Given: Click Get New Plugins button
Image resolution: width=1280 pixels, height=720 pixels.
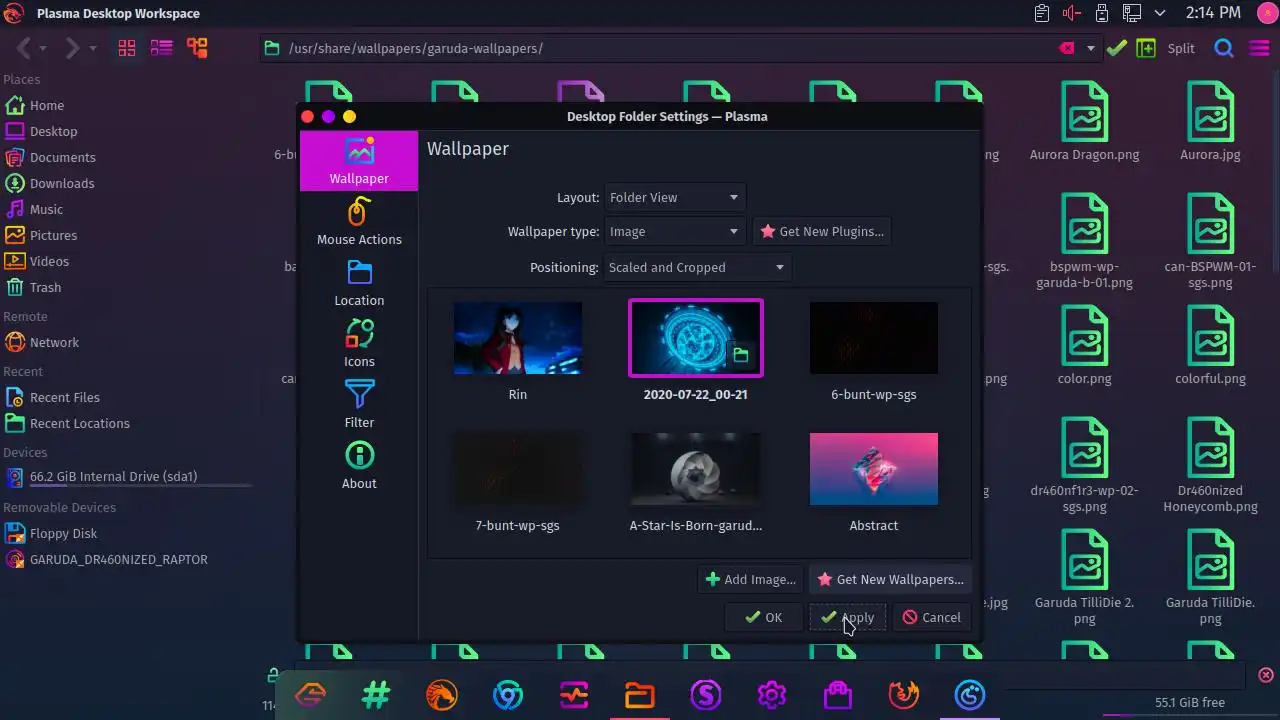Looking at the screenshot, I should (822, 231).
